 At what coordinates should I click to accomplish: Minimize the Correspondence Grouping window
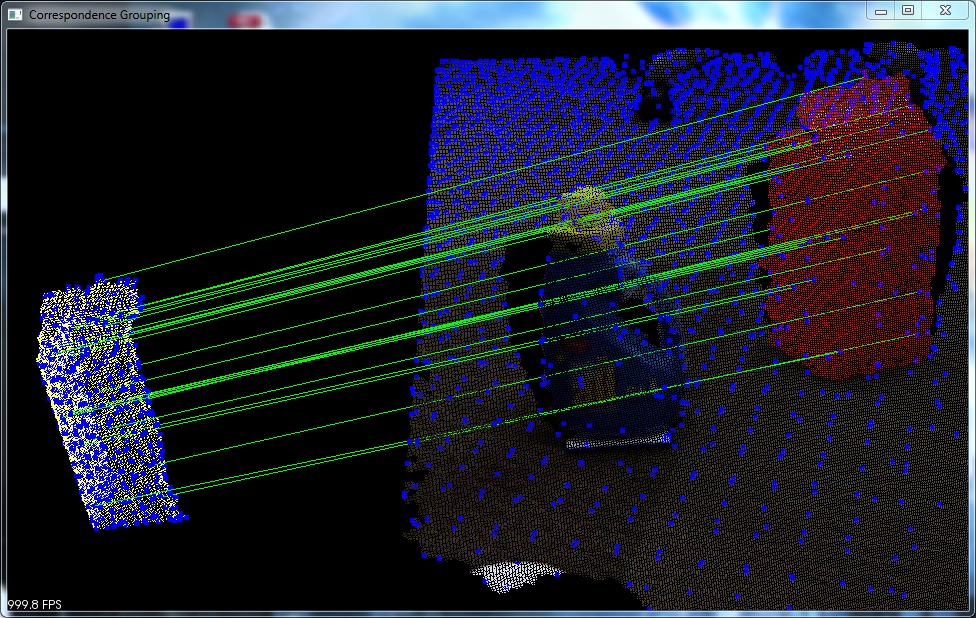click(x=882, y=11)
